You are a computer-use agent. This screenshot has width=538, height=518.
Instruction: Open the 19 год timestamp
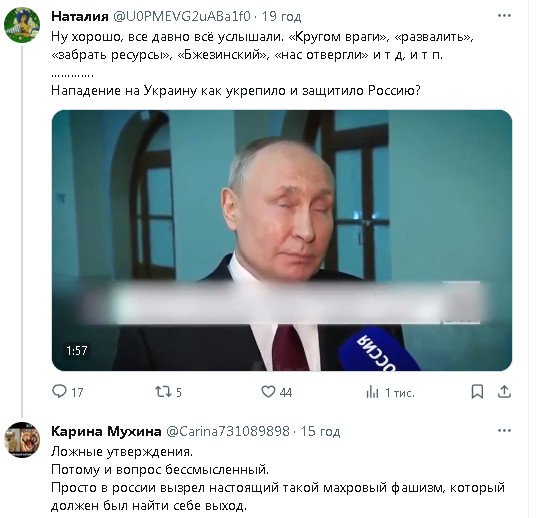click(282, 16)
